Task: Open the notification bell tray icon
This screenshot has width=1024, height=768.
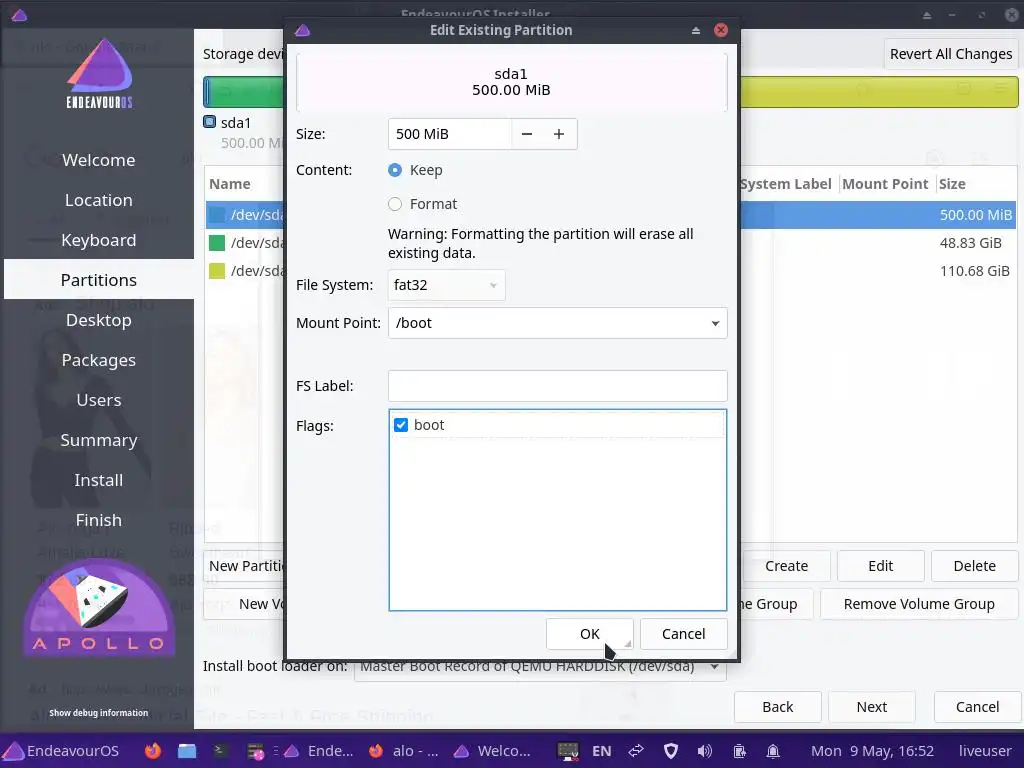Action: [773, 751]
